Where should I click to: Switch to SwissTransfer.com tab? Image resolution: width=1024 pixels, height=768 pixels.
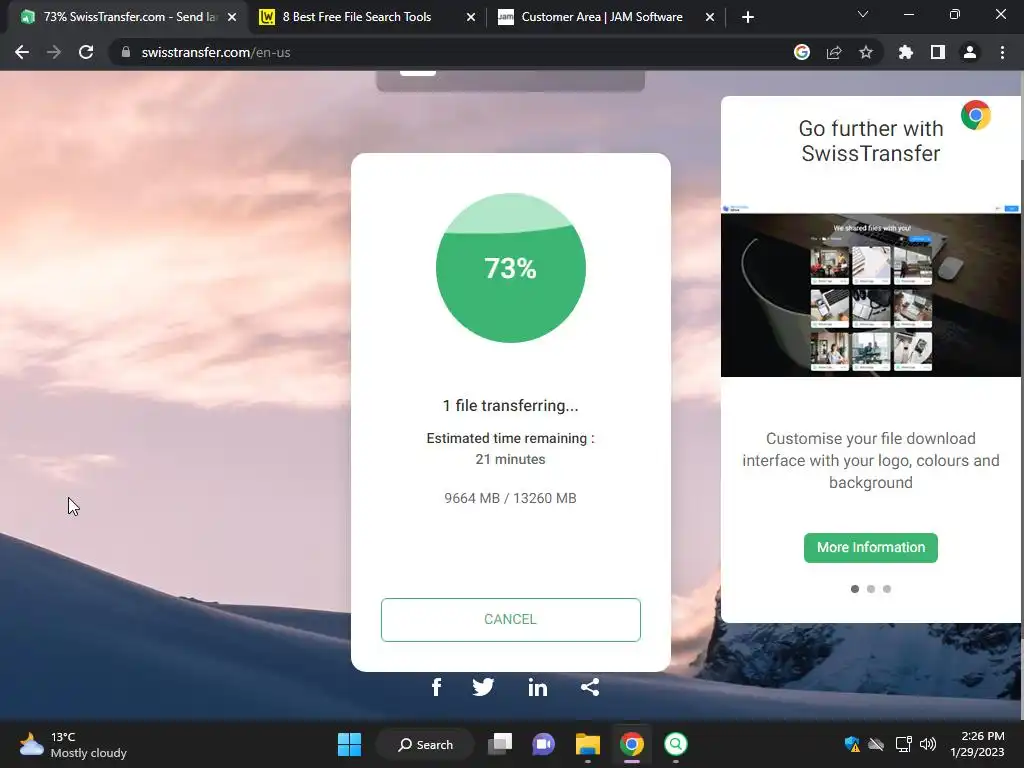coord(127,17)
